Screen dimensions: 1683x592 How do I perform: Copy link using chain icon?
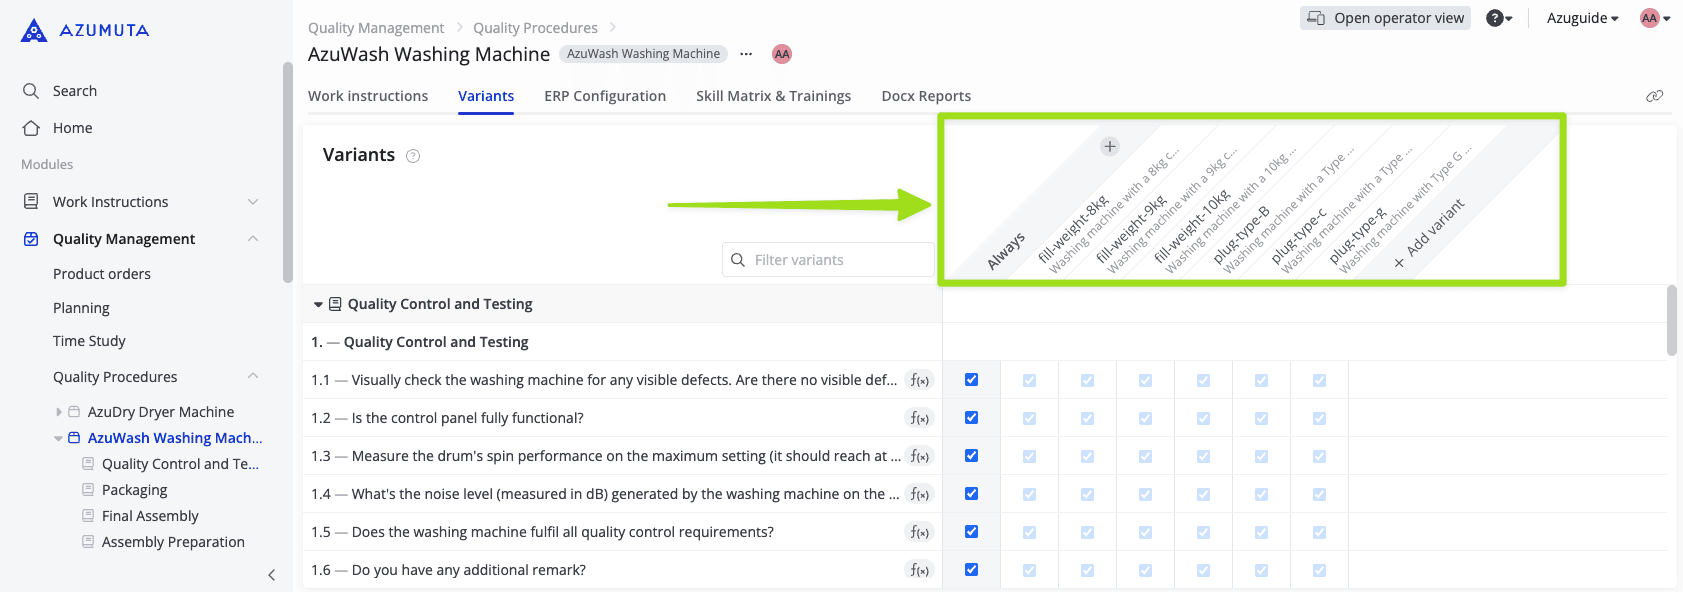pyautogui.click(x=1654, y=96)
